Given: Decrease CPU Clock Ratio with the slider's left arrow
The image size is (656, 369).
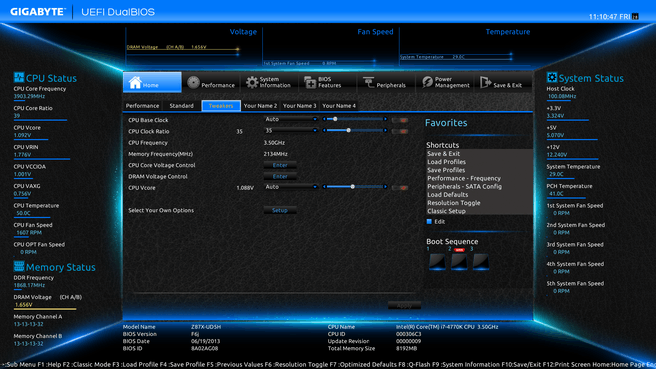Looking at the screenshot, I should click(x=324, y=131).
